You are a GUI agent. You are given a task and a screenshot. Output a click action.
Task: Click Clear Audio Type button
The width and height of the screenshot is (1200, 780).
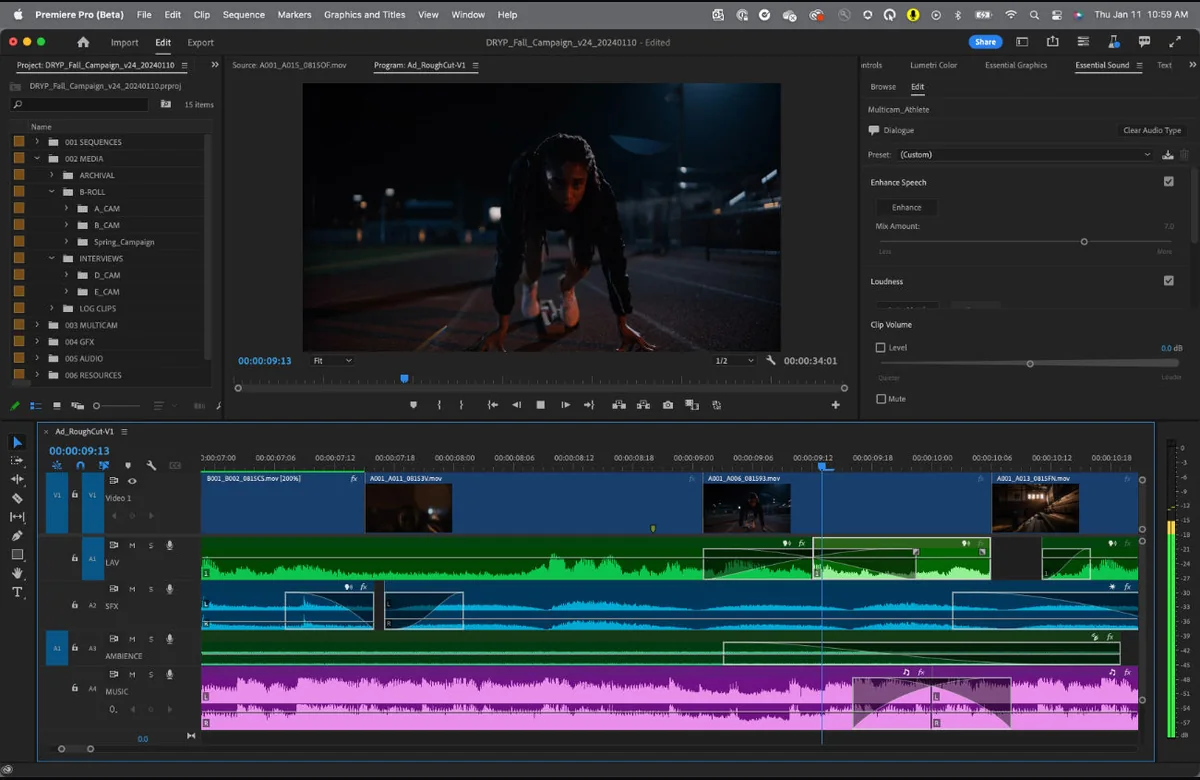point(1152,131)
